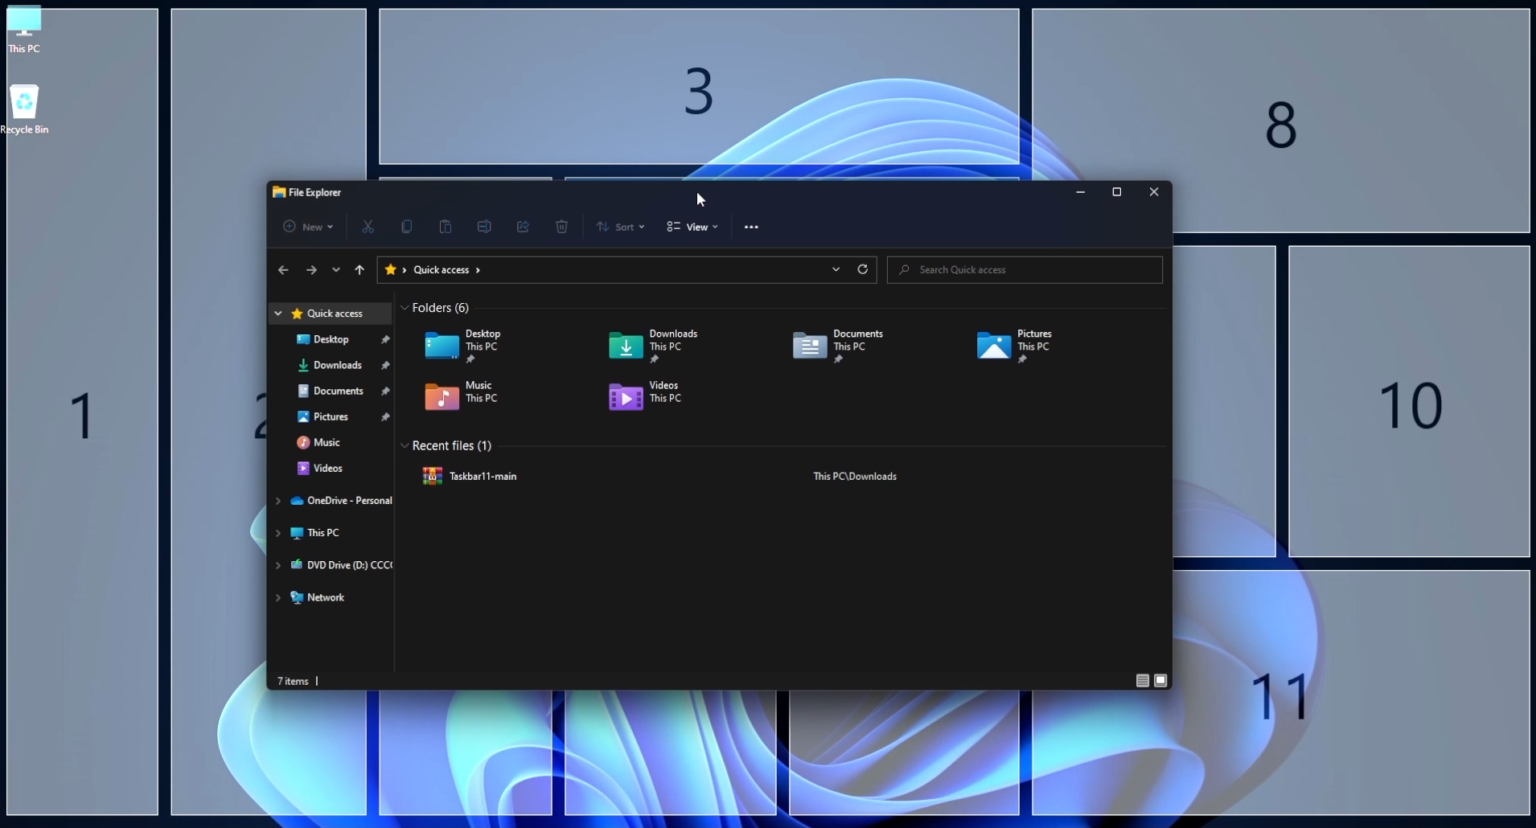Open the See more menu
Viewport: 1536px width, 828px height.
click(751, 226)
